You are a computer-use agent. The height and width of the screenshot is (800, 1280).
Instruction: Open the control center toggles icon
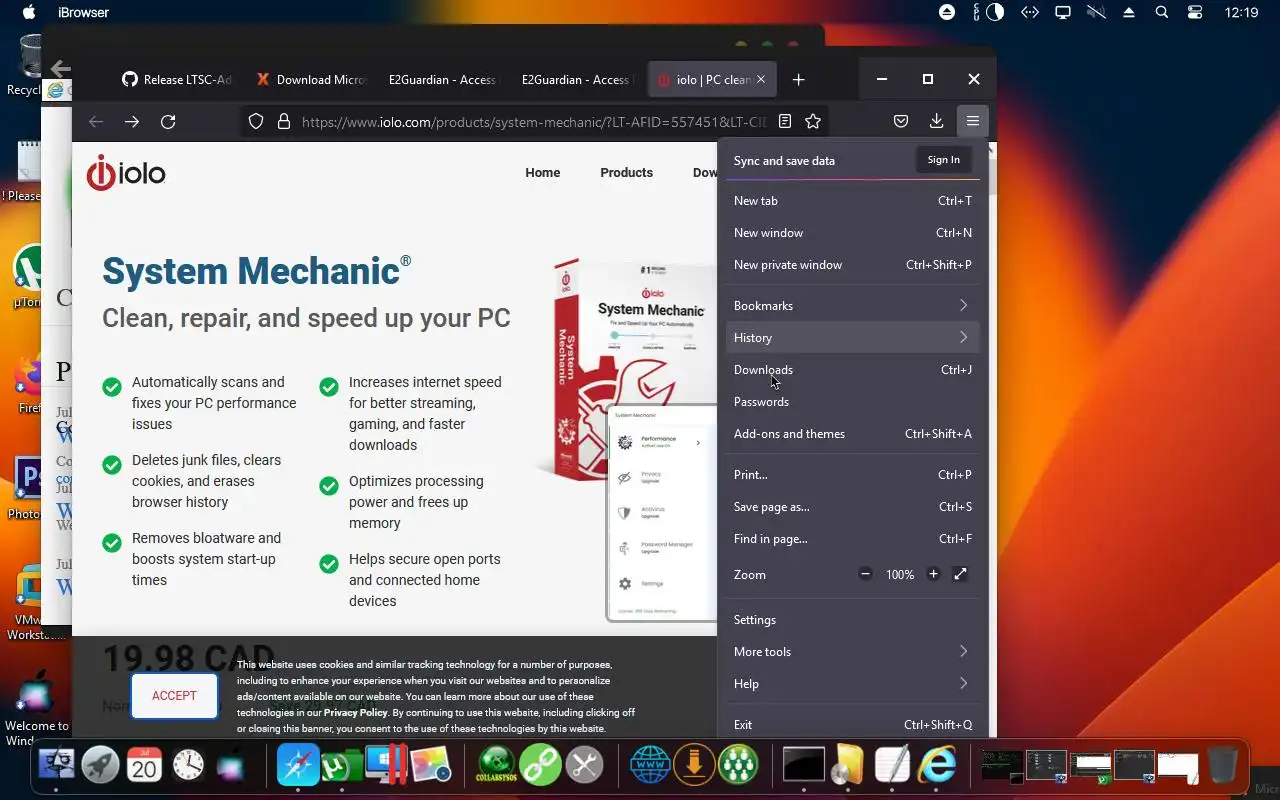1195,12
